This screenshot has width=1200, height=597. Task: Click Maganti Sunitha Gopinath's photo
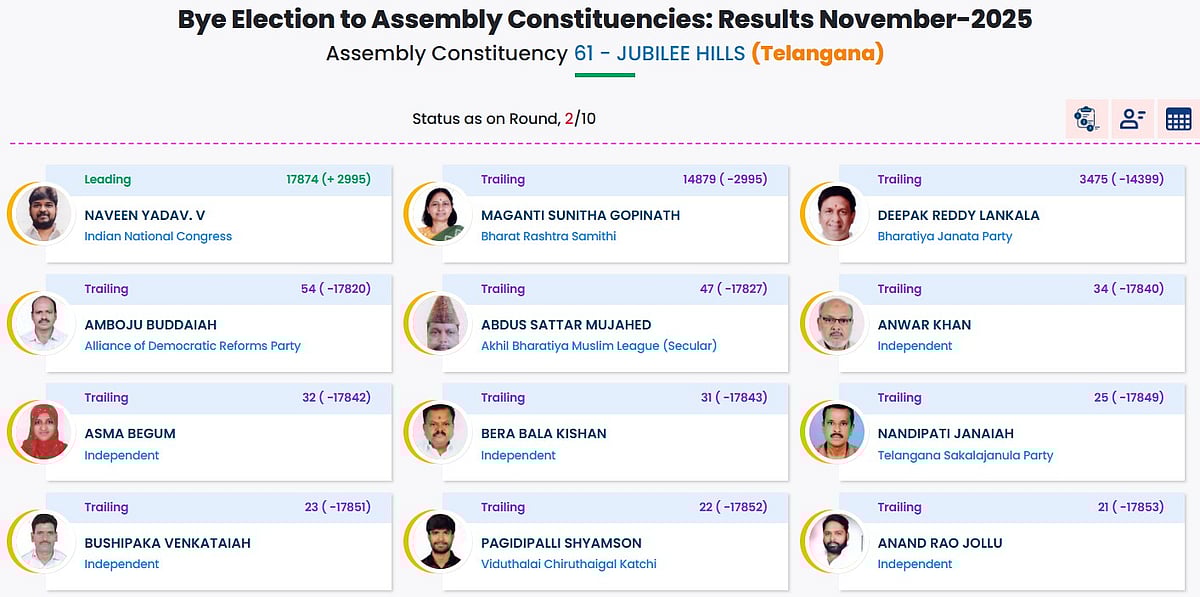tap(441, 213)
